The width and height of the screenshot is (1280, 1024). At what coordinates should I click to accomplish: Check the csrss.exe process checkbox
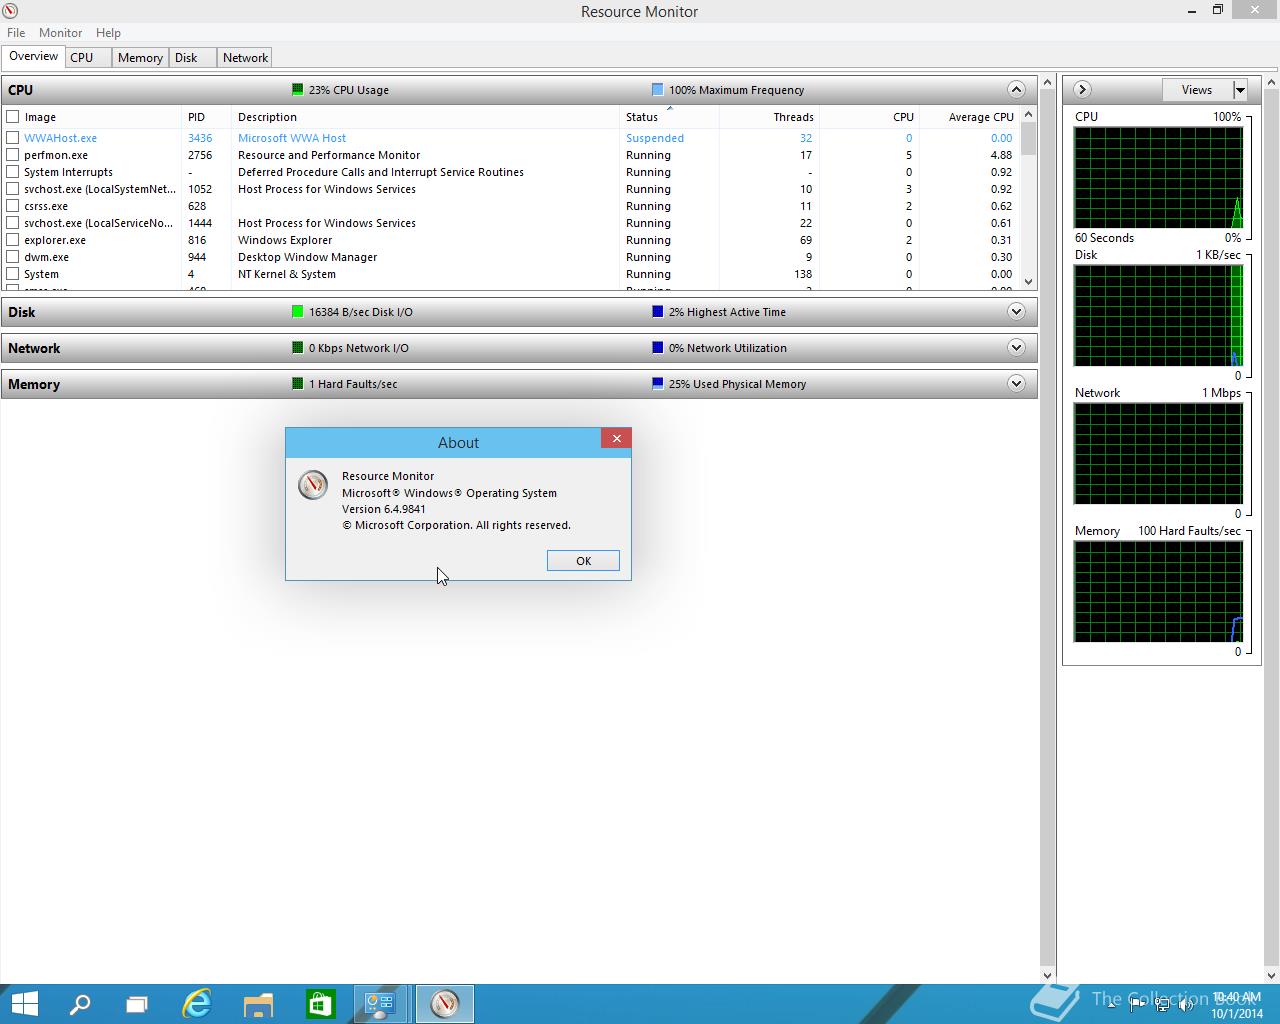[x=13, y=206]
